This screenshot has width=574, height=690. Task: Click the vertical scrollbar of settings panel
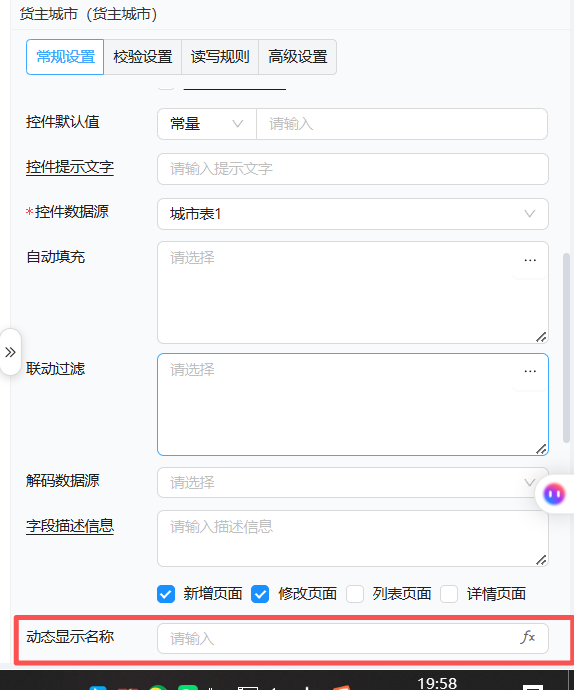(x=567, y=348)
